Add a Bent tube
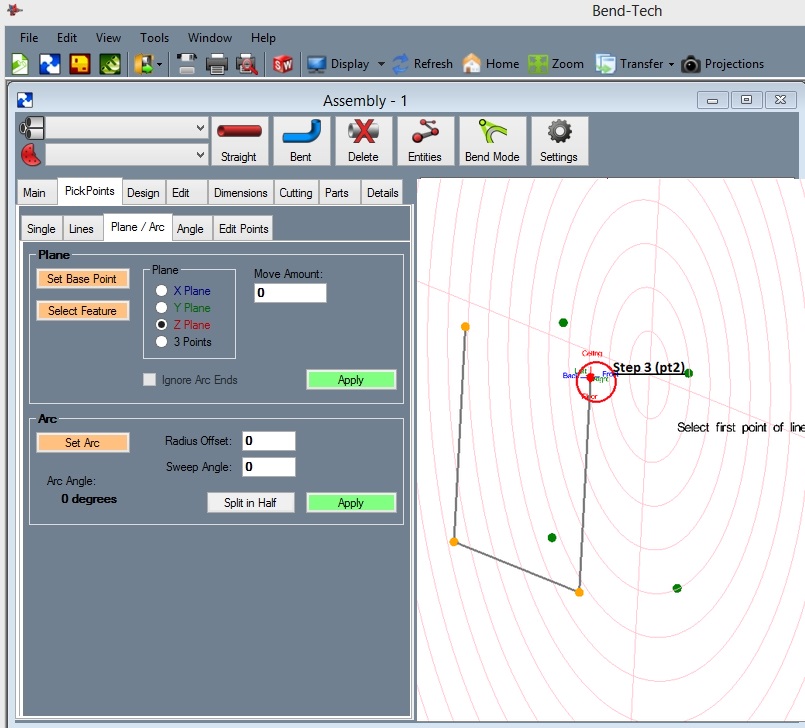The height and width of the screenshot is (728, 805). click(x=301, y=141)
